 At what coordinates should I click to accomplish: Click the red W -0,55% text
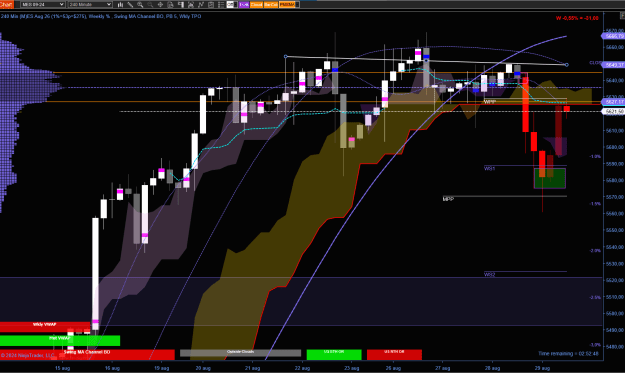pyautogui.click(x=577, y=18)
